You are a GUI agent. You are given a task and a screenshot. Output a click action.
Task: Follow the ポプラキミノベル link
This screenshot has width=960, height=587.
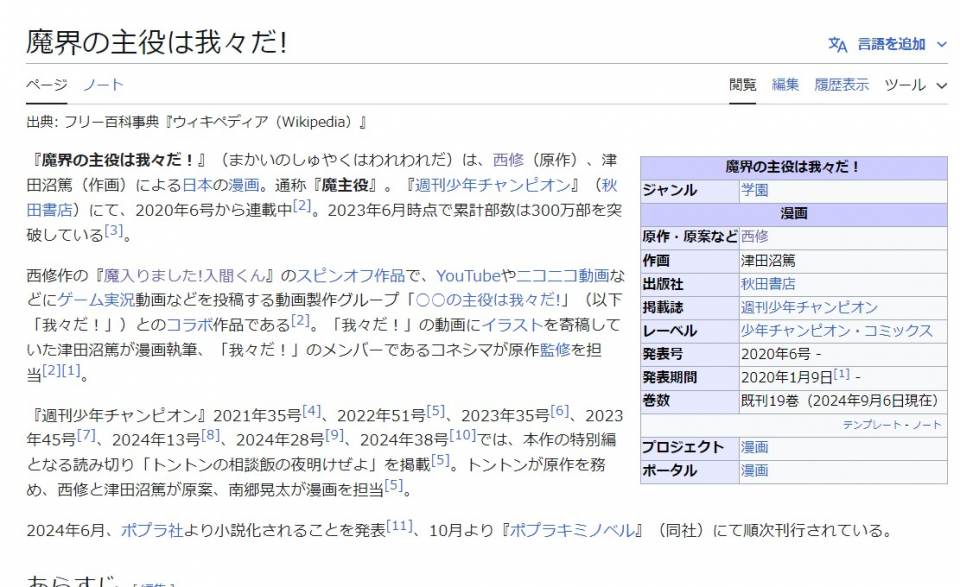coord(573,530)
